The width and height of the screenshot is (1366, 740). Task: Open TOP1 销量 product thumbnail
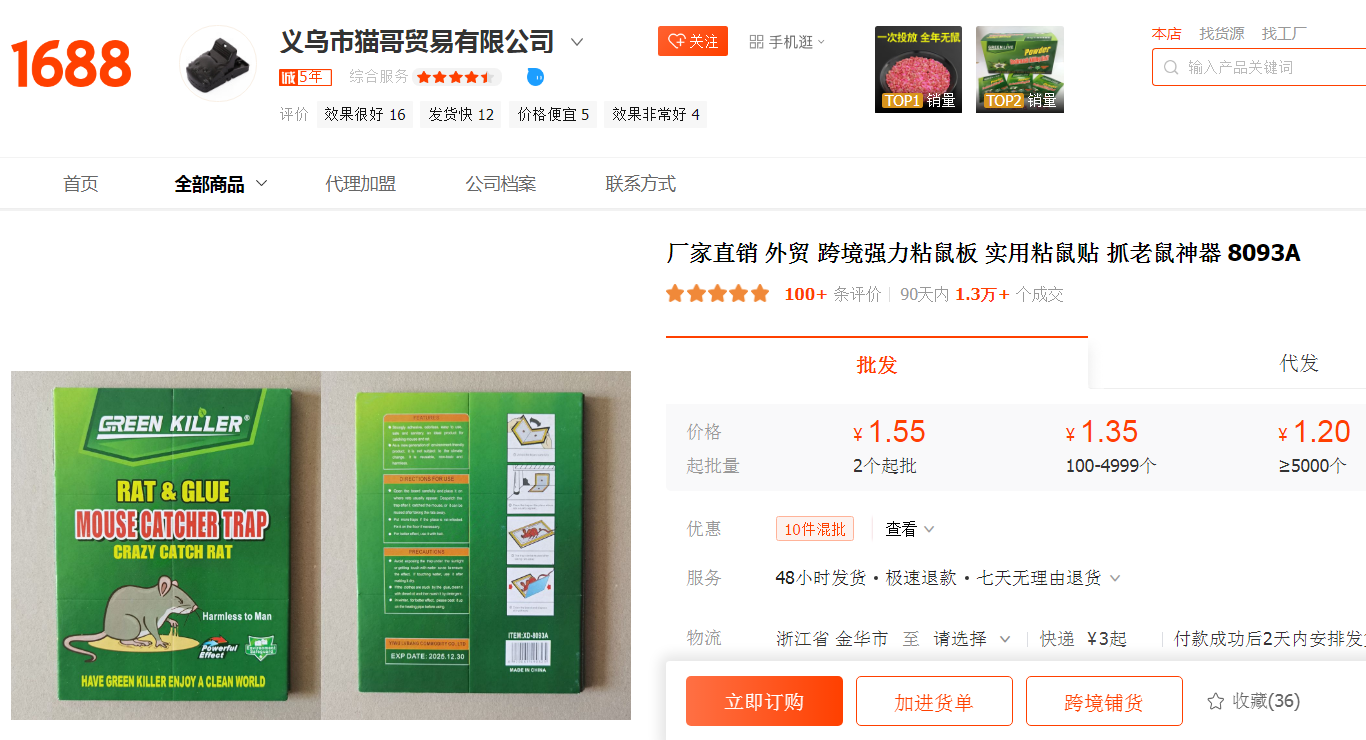point(918,69)
